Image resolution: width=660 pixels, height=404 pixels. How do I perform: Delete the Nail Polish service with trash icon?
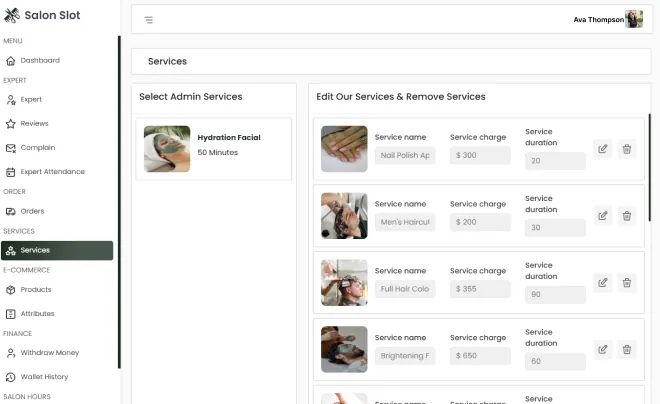pos(627,149)
